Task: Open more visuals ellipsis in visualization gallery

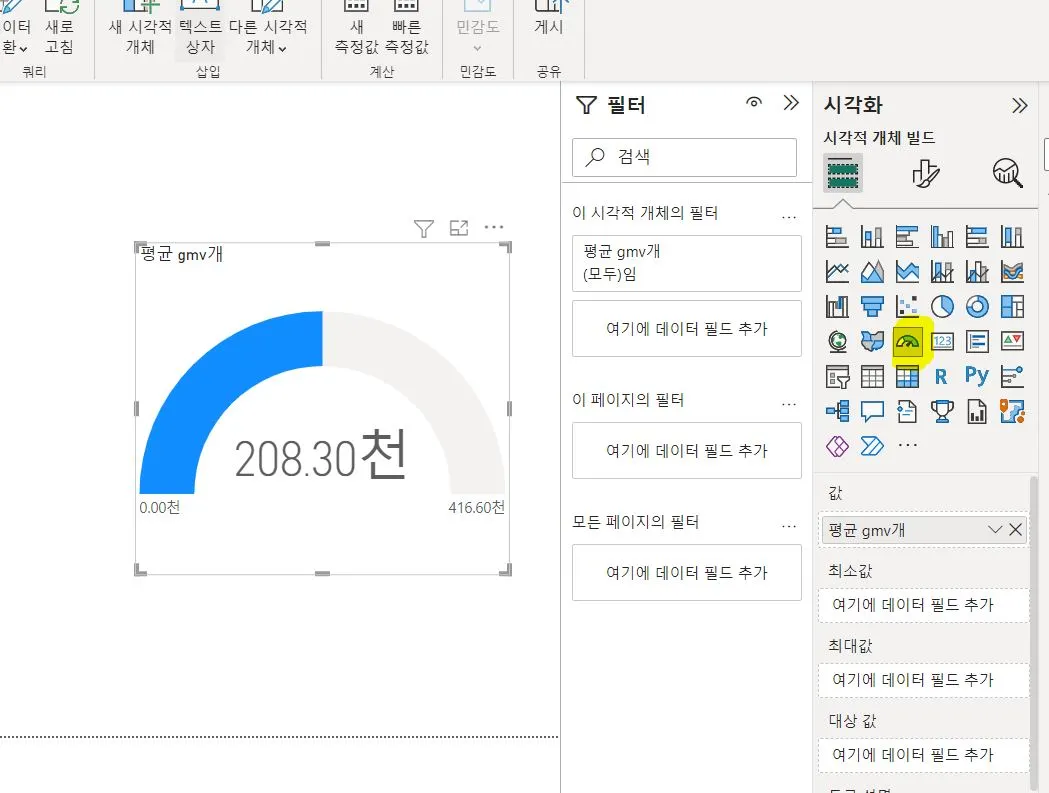Action: point(907,445)
